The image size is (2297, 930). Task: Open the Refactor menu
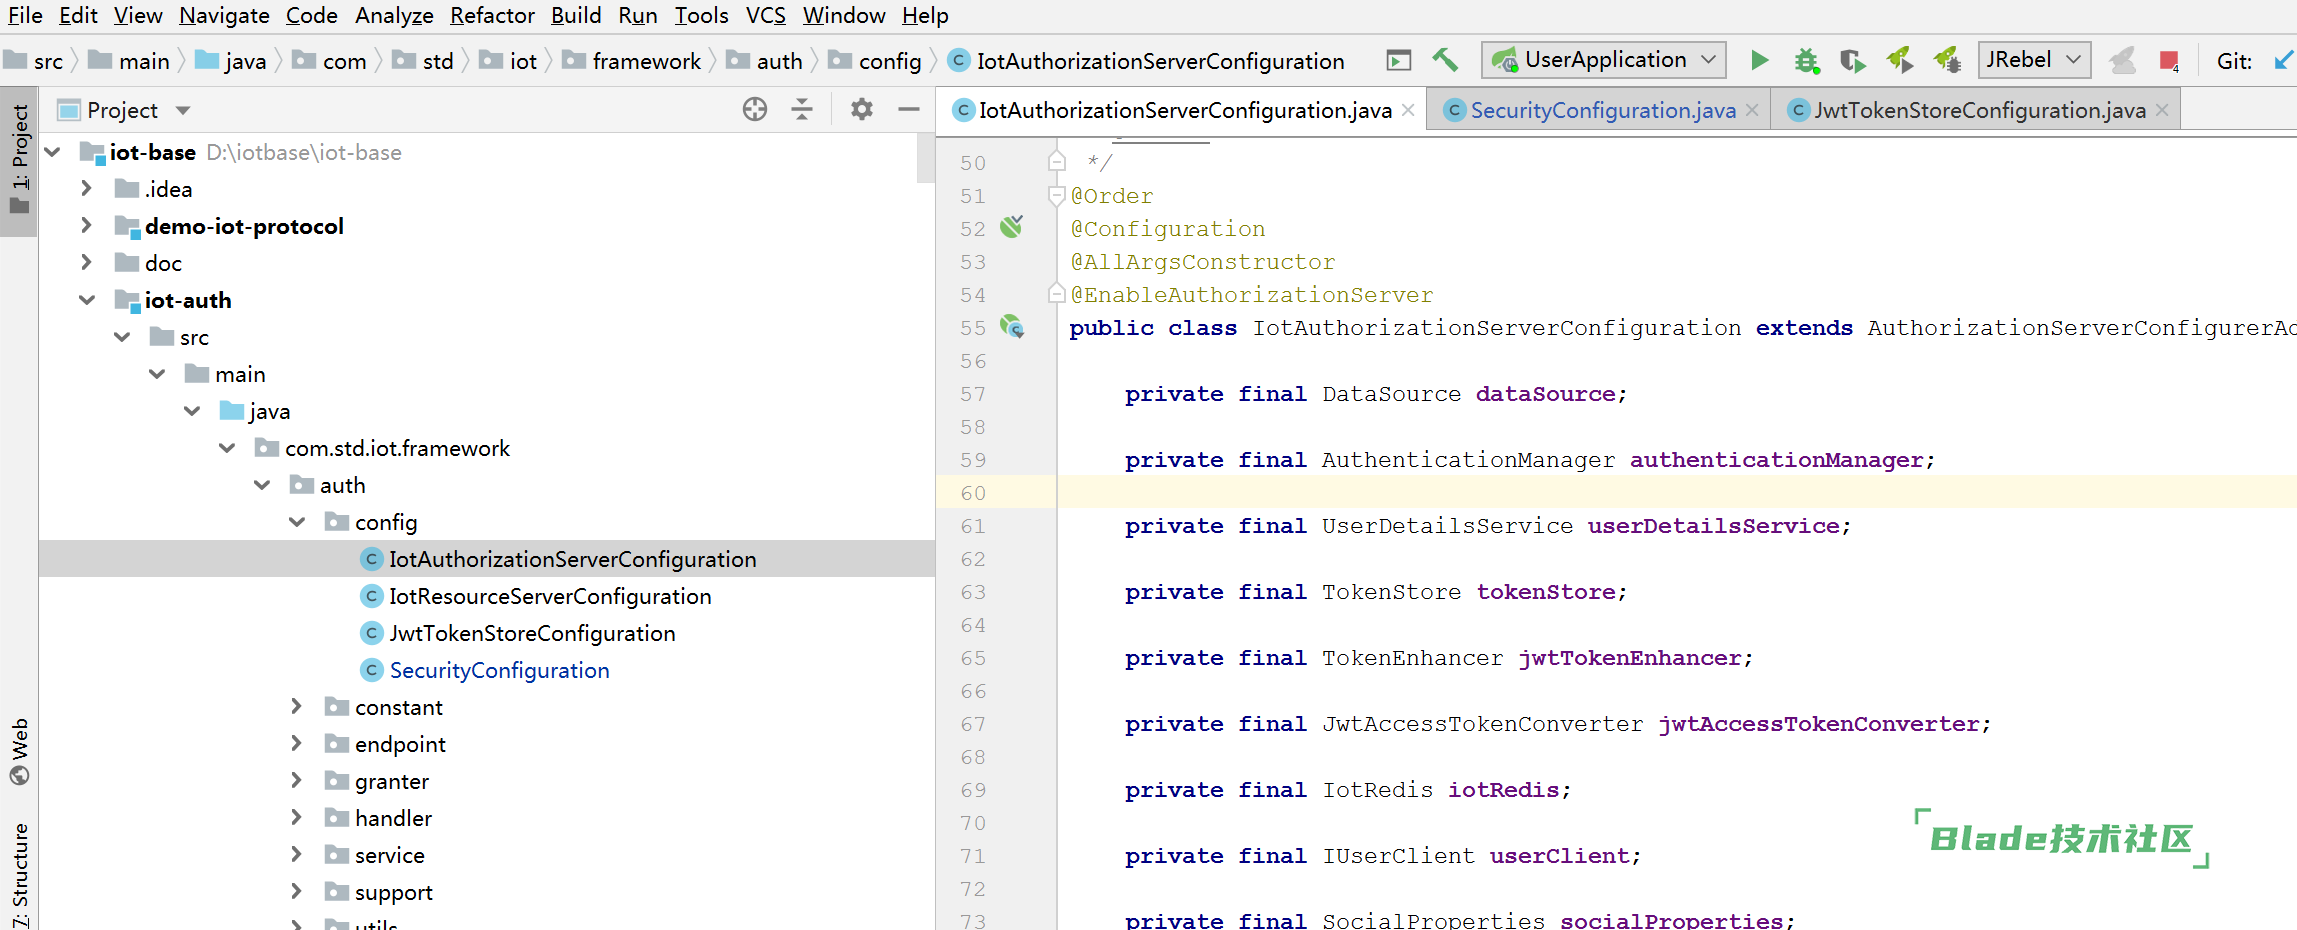pyautogui.click(x=492, y=15)
